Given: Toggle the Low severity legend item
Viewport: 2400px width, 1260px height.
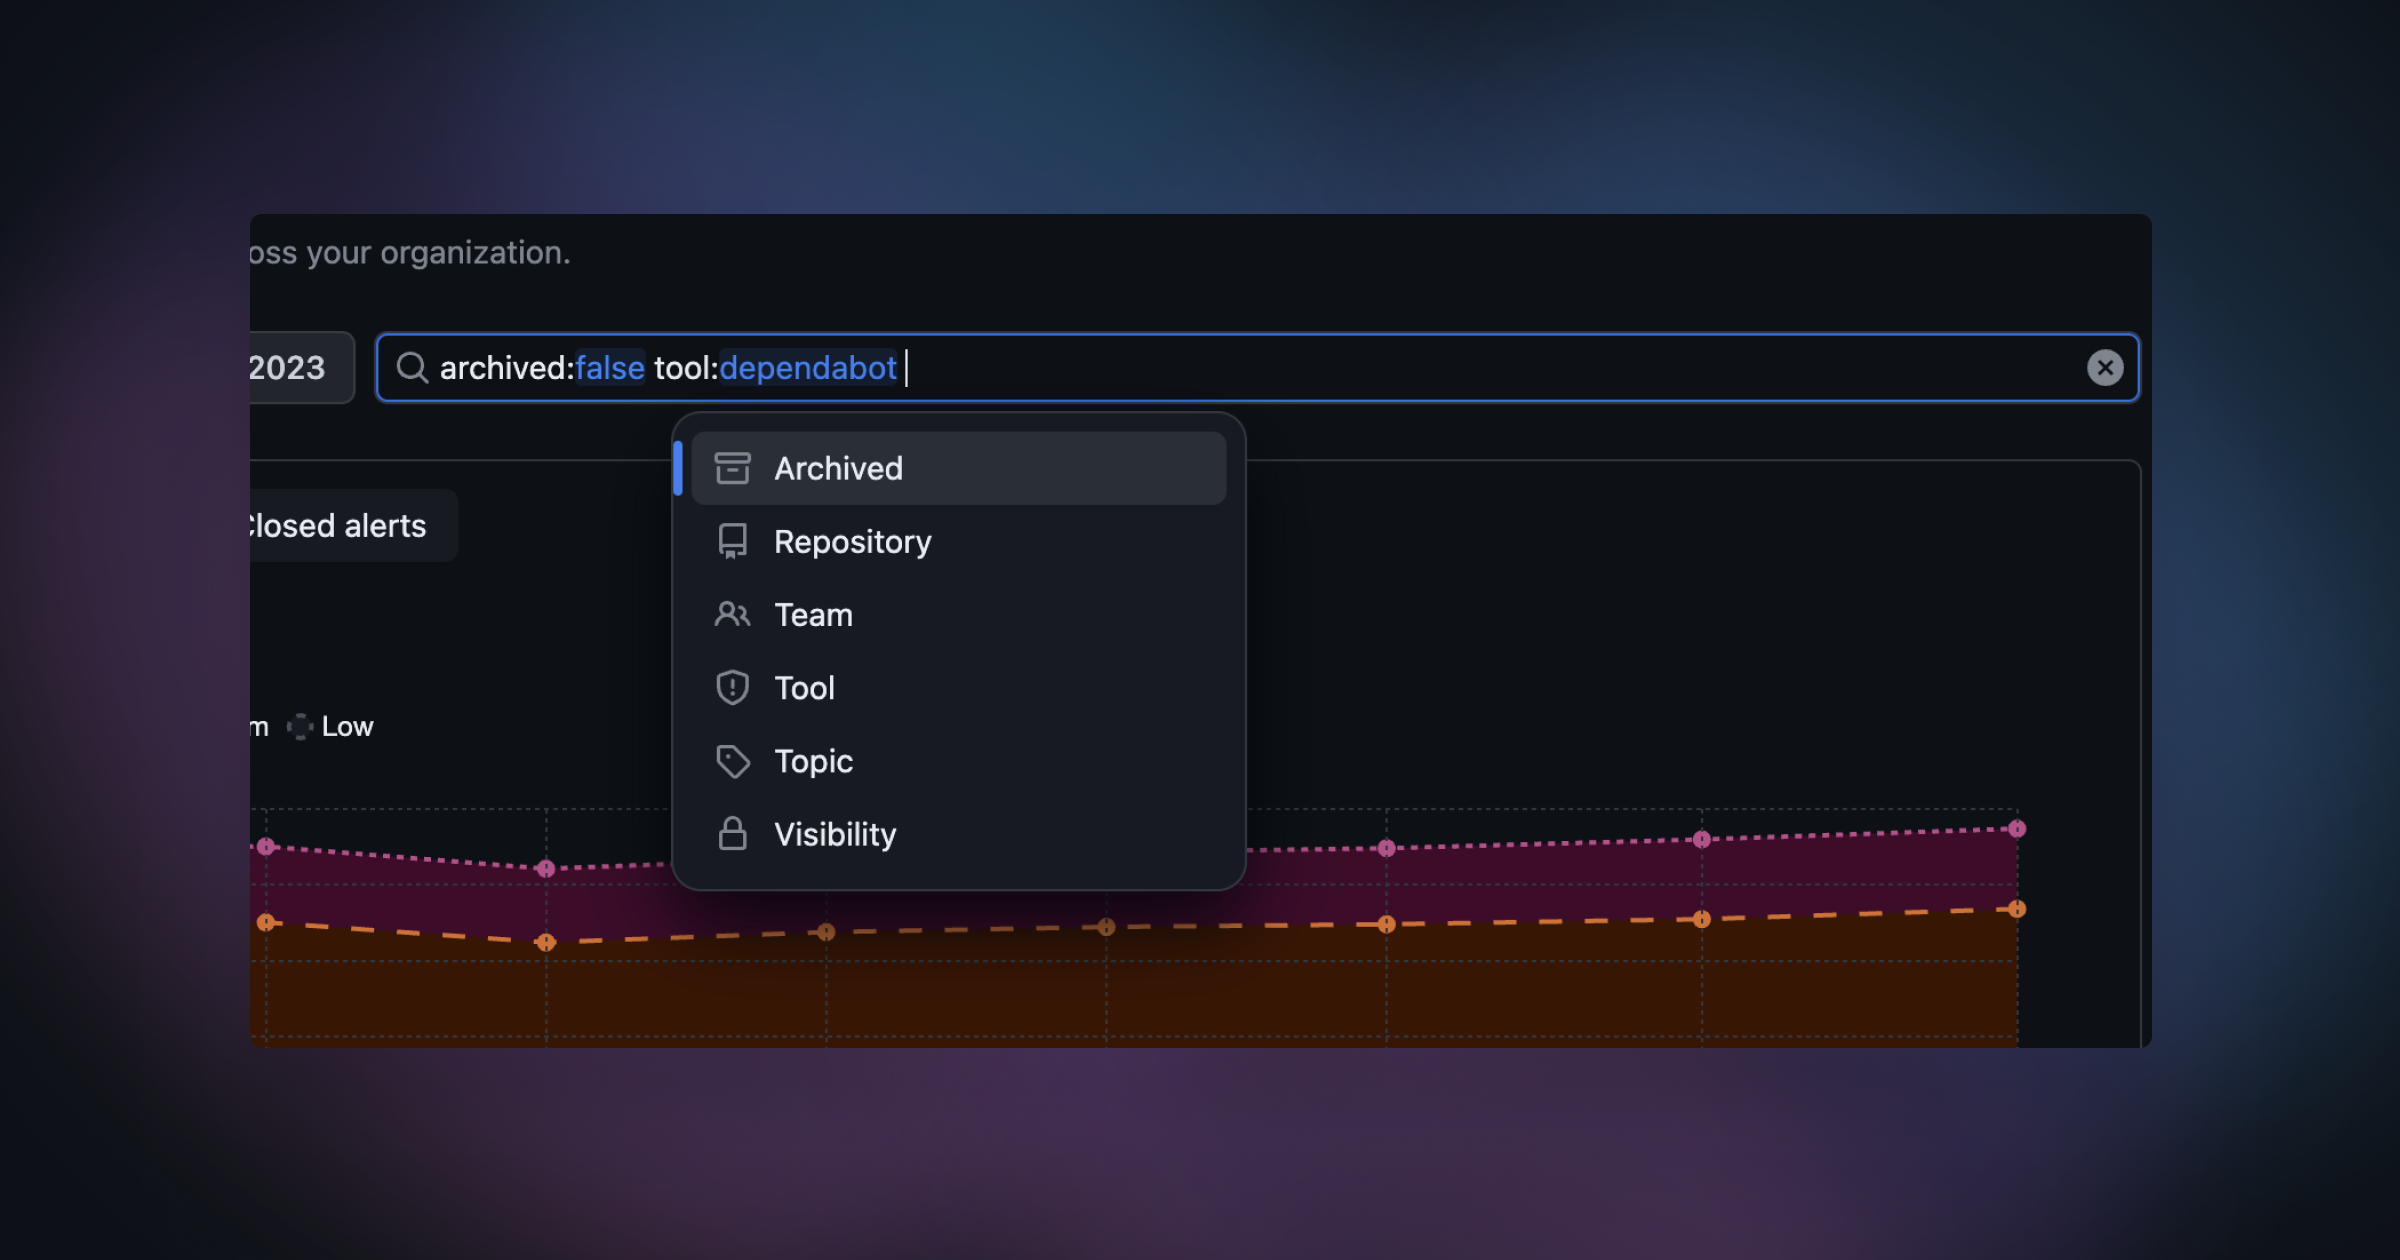Looking at the screenshot, I should [x=330, y=726].
